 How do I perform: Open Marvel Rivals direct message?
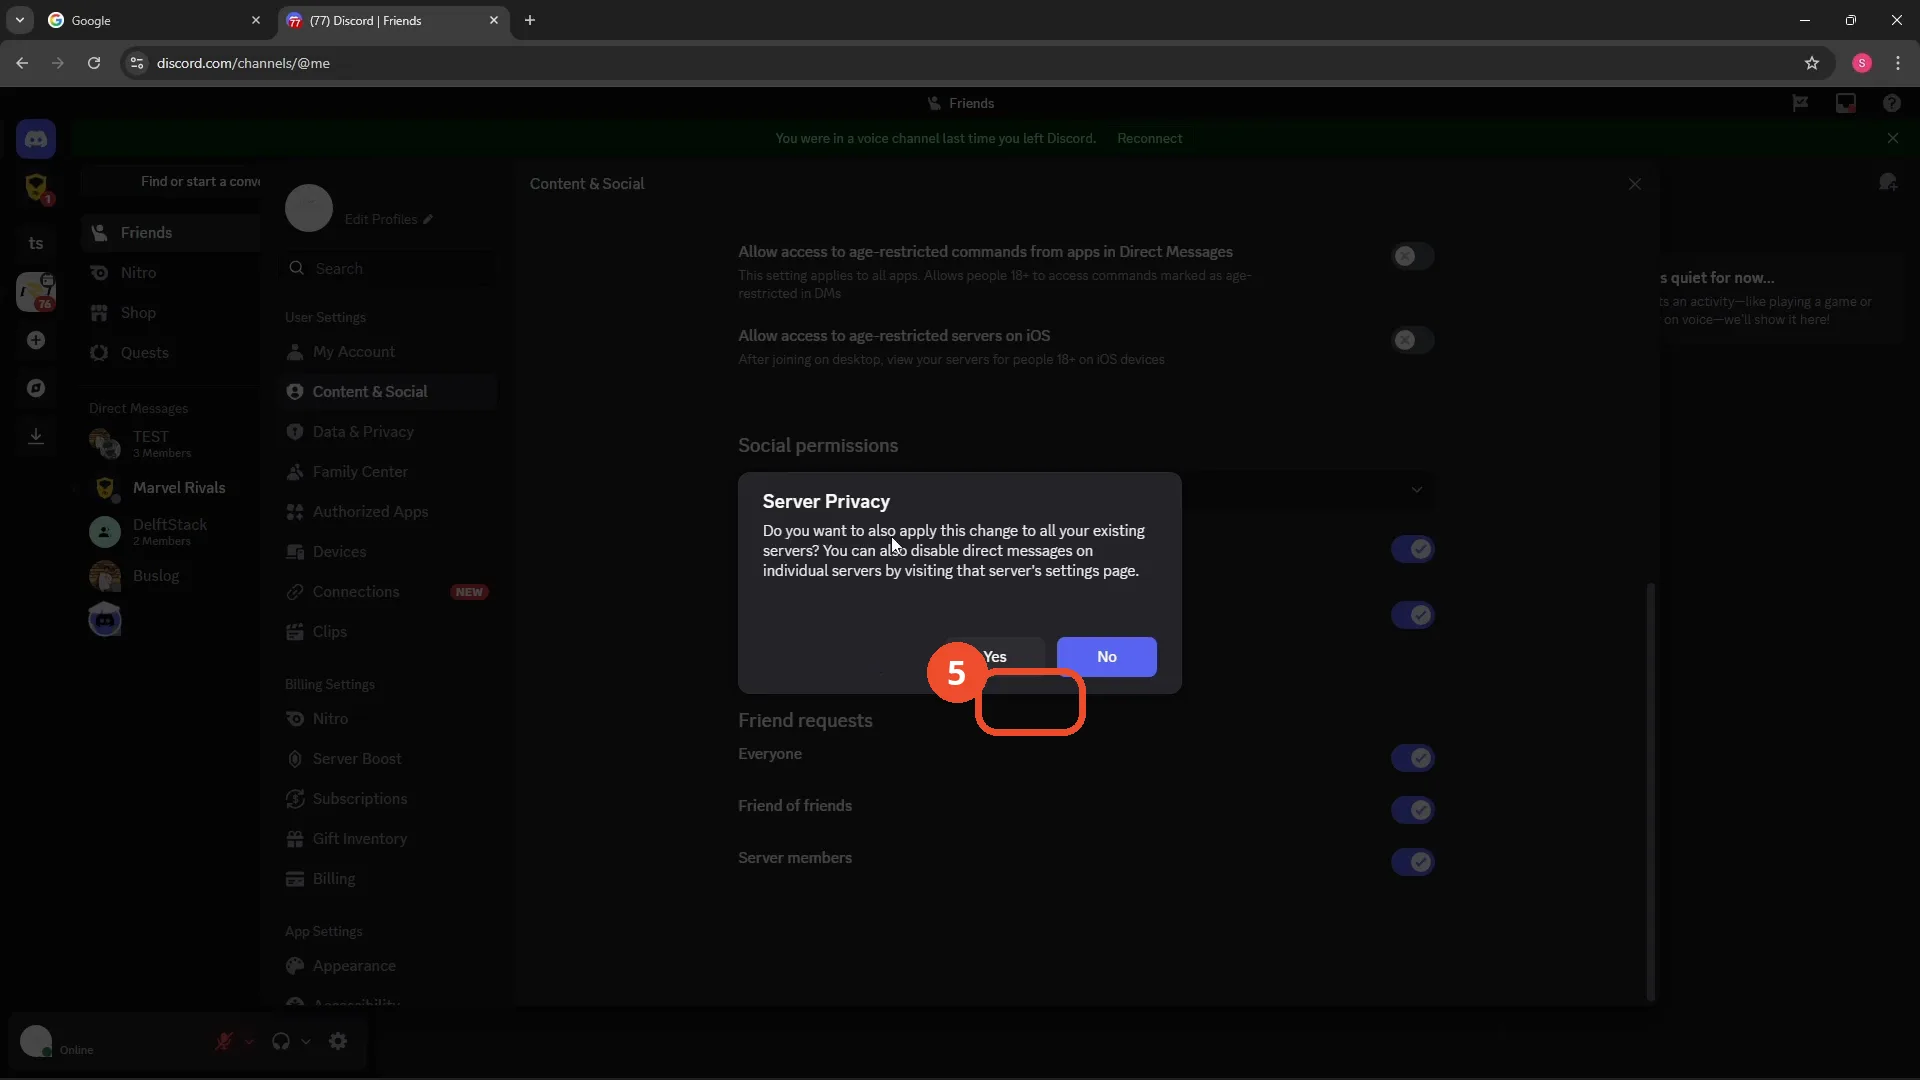[x=170, y=488]
